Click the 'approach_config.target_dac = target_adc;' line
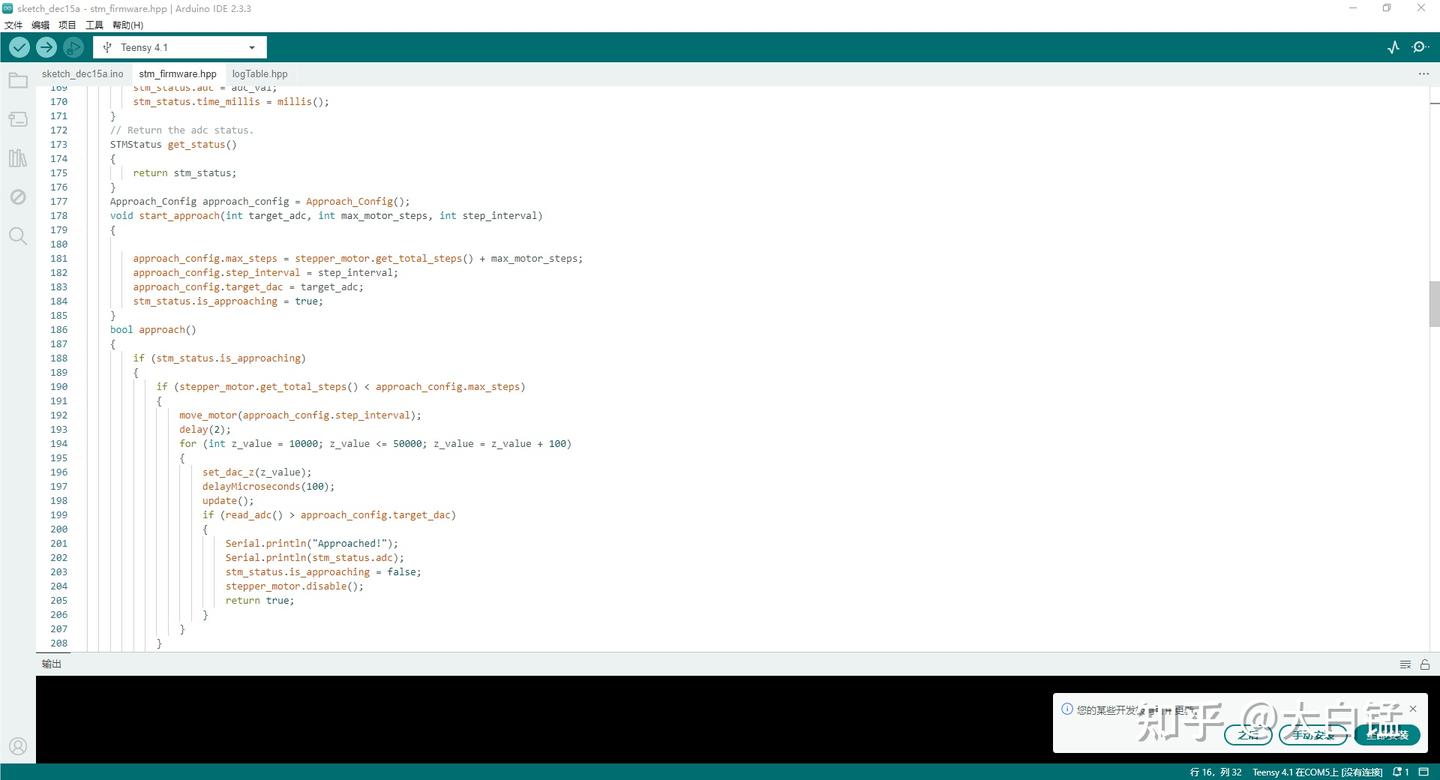Screen dimensions: 1440x780 (x=248, y=287)
